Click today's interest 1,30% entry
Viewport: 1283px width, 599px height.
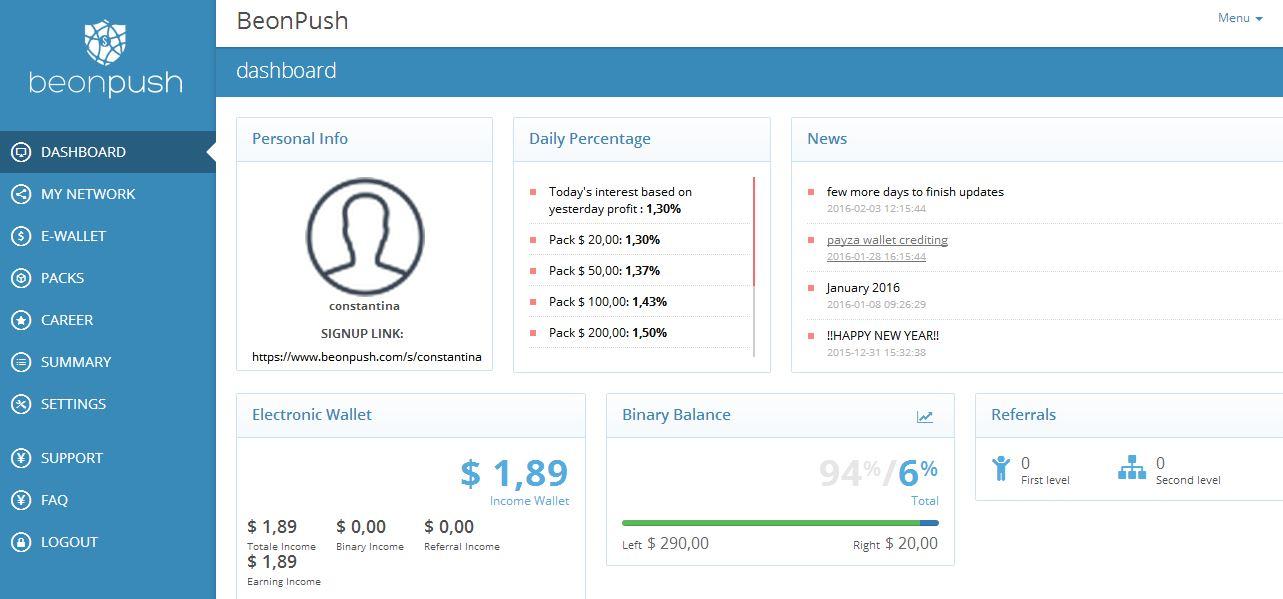pos(640,200)
